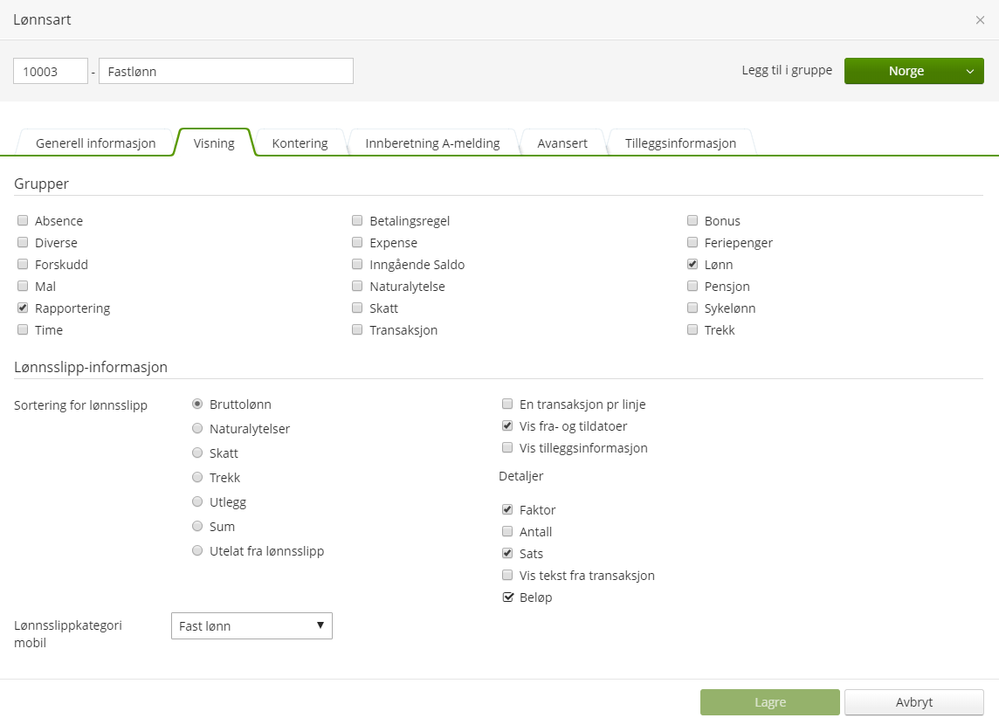
Task: Check the Mal group checkbox
Action: 23,286
